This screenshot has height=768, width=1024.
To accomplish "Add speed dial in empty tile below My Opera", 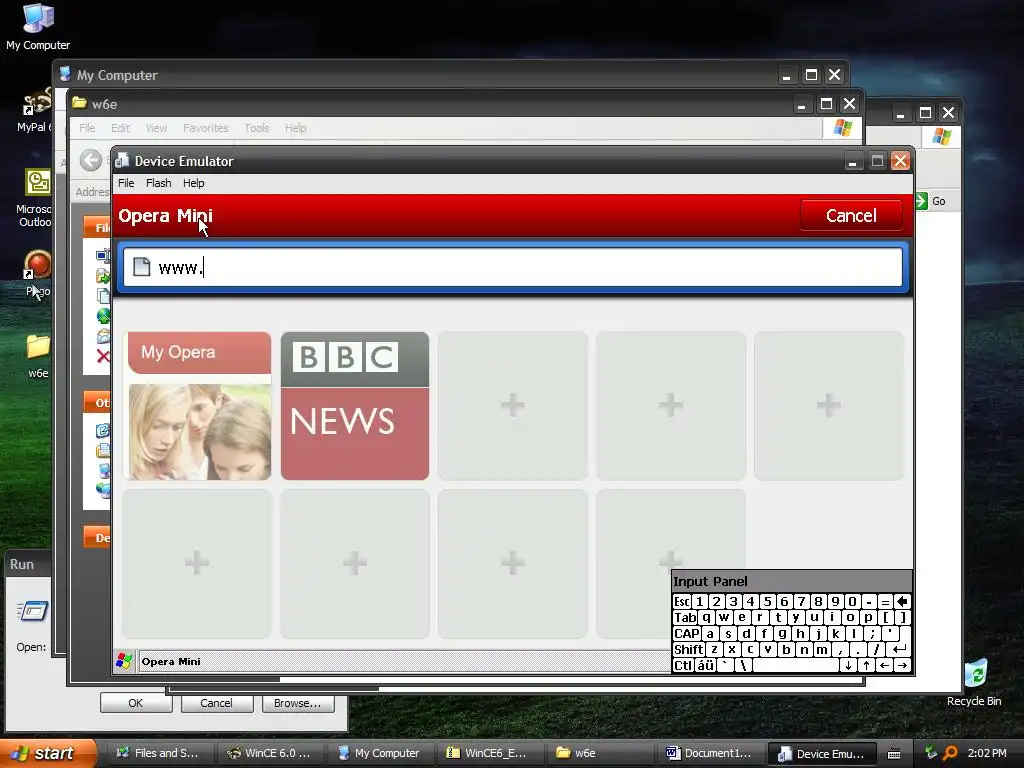I will coord(197,563).
